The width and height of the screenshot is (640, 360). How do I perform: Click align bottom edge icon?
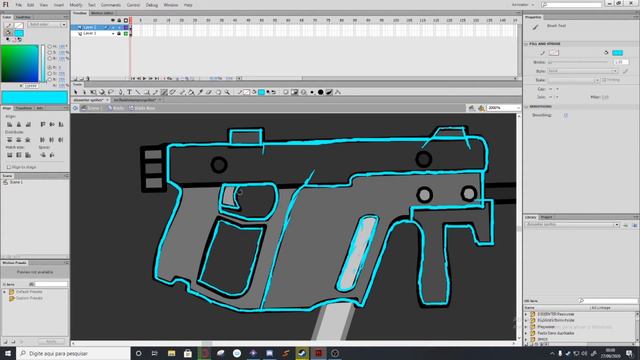(x=61, y=124)
